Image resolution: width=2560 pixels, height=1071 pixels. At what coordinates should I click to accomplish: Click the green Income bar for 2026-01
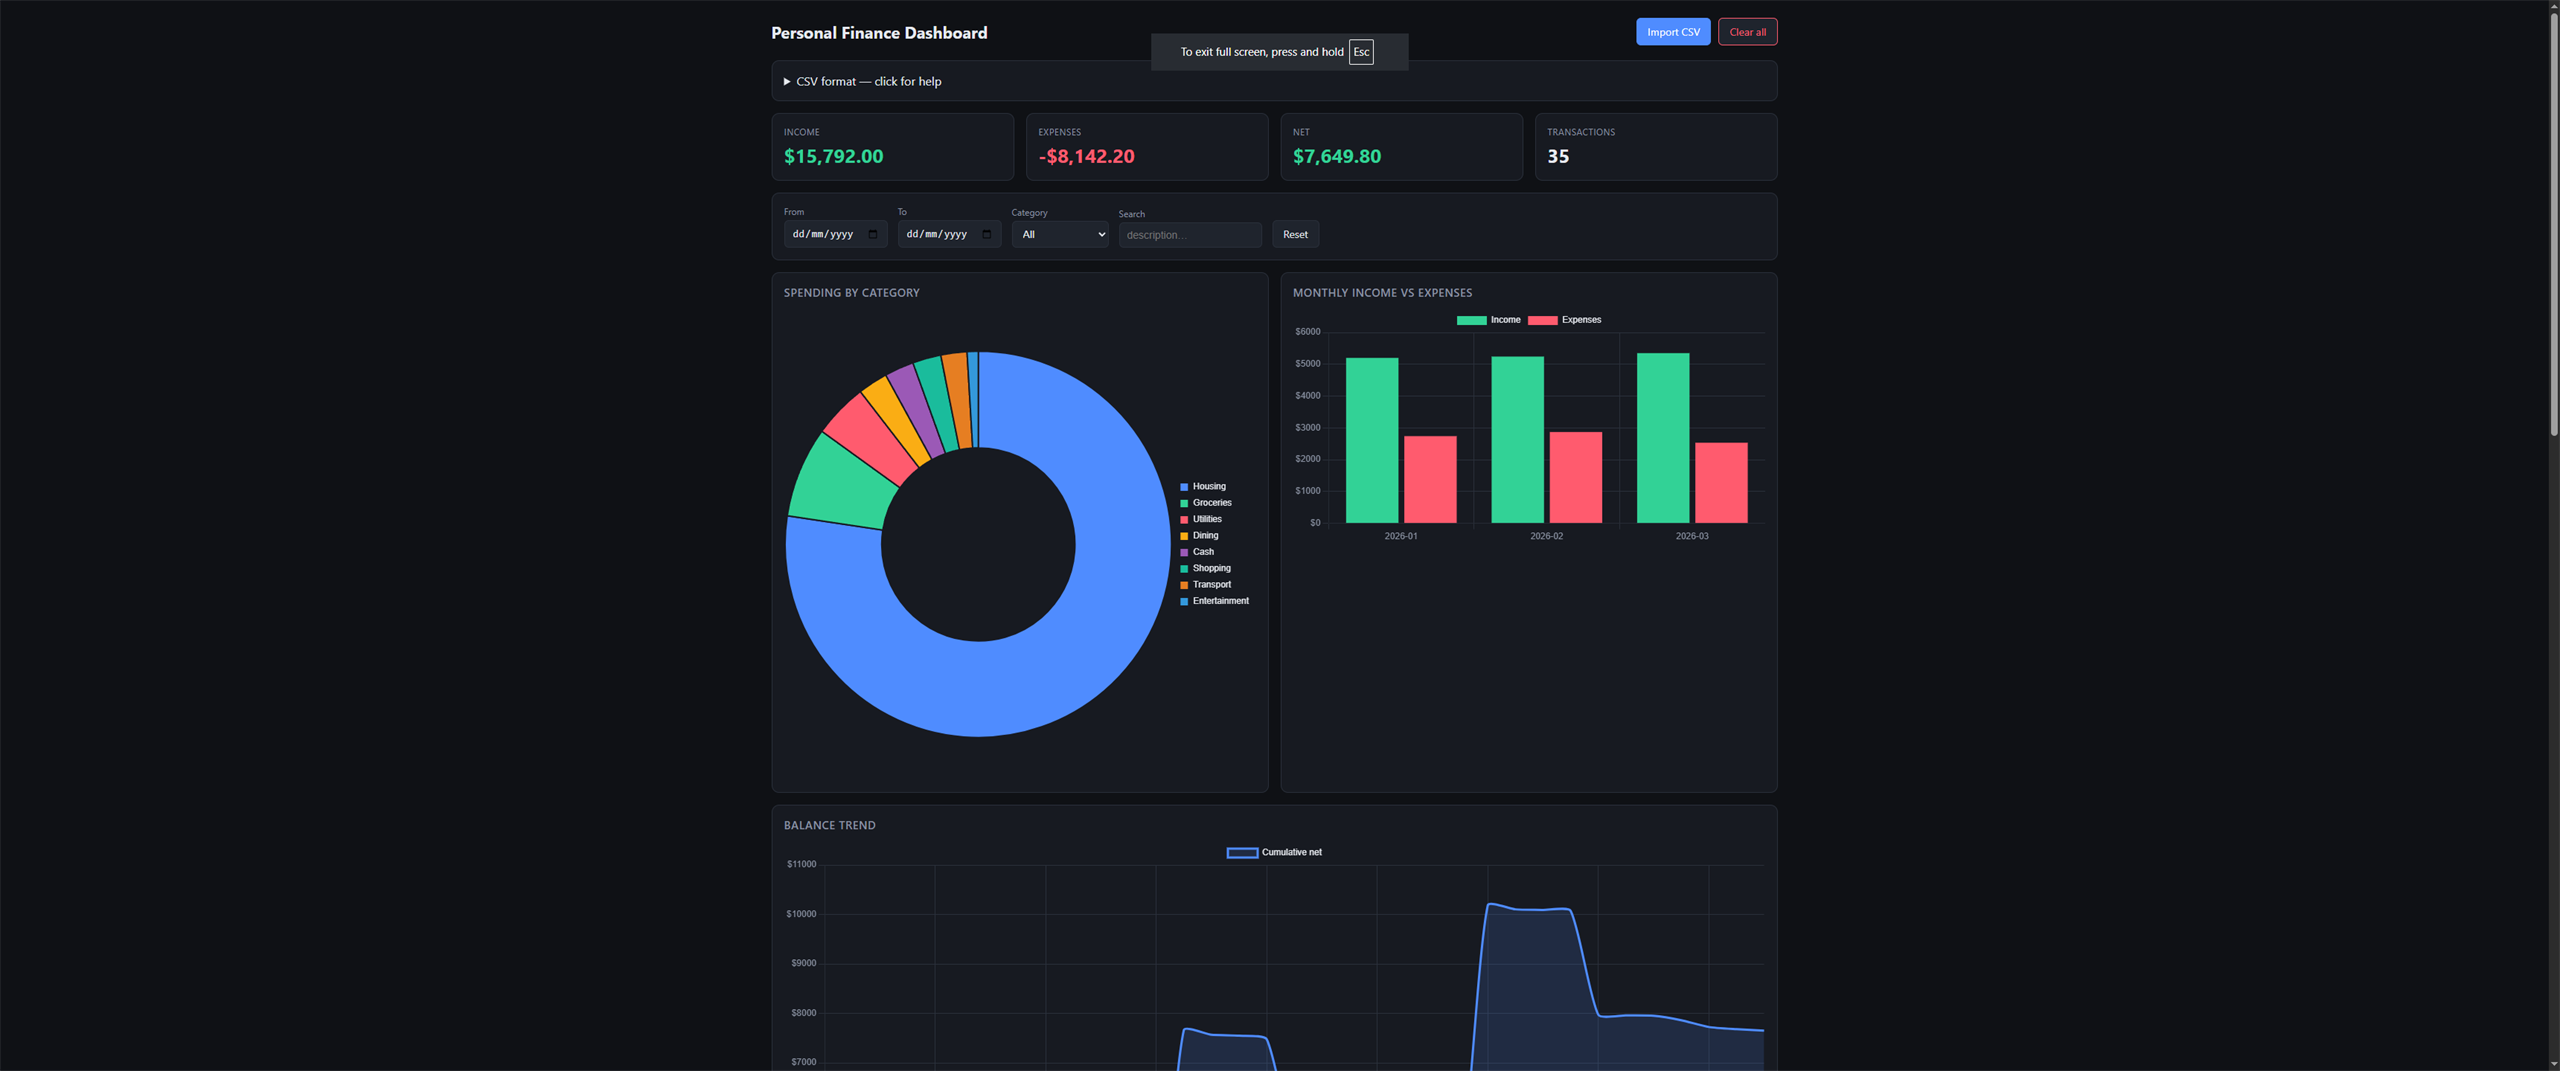coord(1372,440)
